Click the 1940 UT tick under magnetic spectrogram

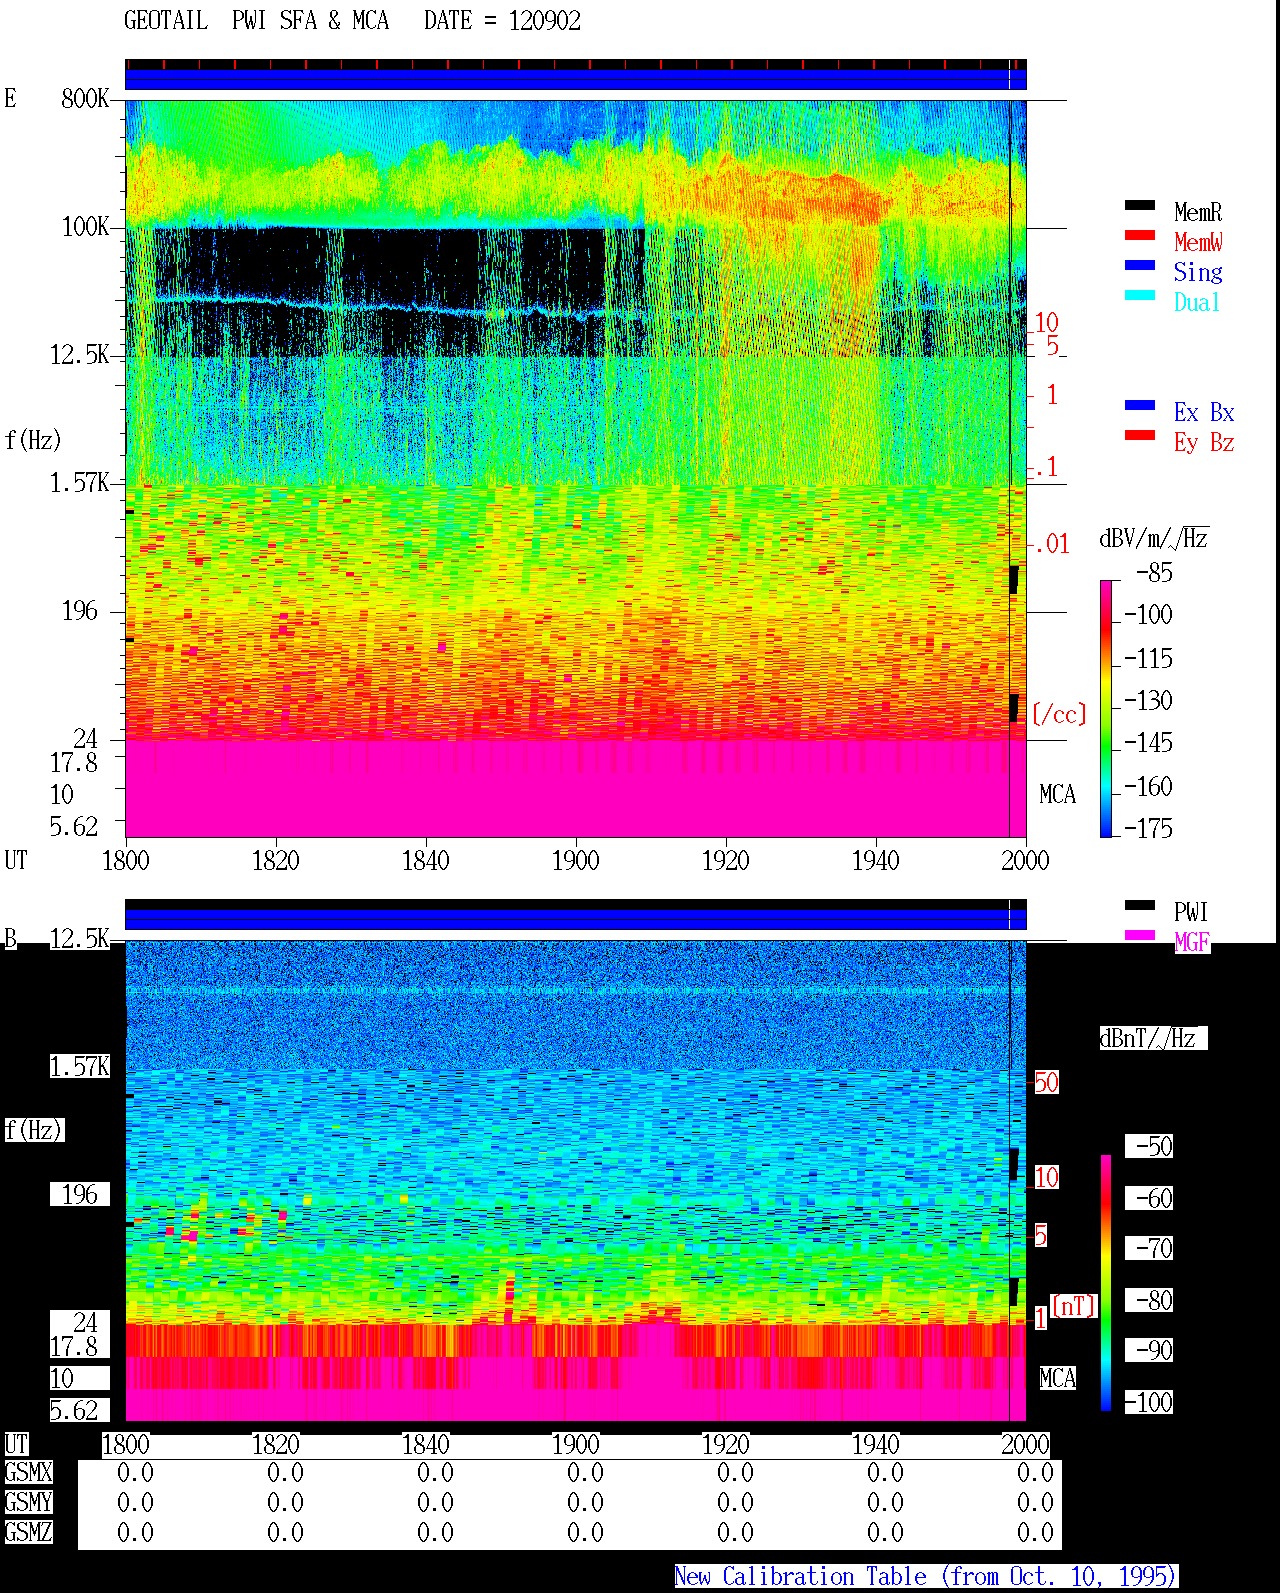point(876,1444)
